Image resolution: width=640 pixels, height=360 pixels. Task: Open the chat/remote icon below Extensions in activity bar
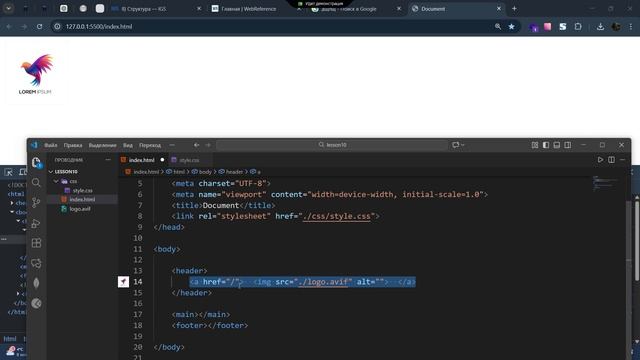36,263
